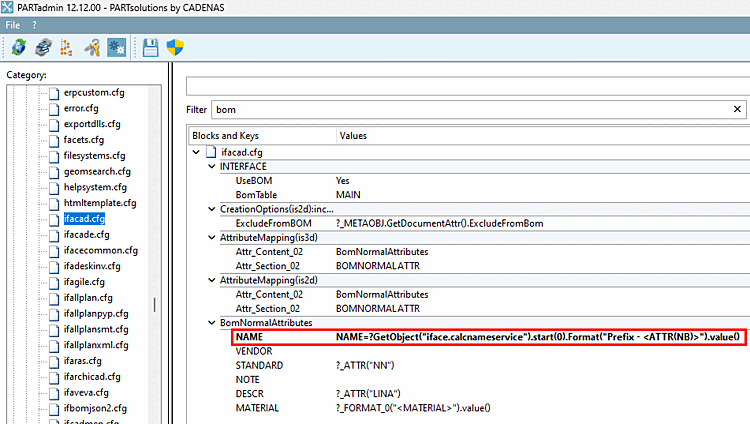Select the MATERIAL key row
The width and height of the screenshot is (750, 424).
(257, 408)
